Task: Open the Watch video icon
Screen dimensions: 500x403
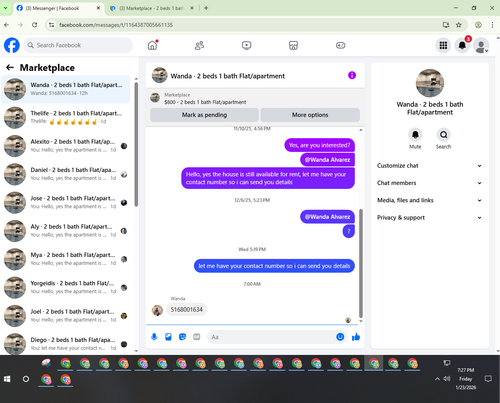Action: [x=246, y=45]
